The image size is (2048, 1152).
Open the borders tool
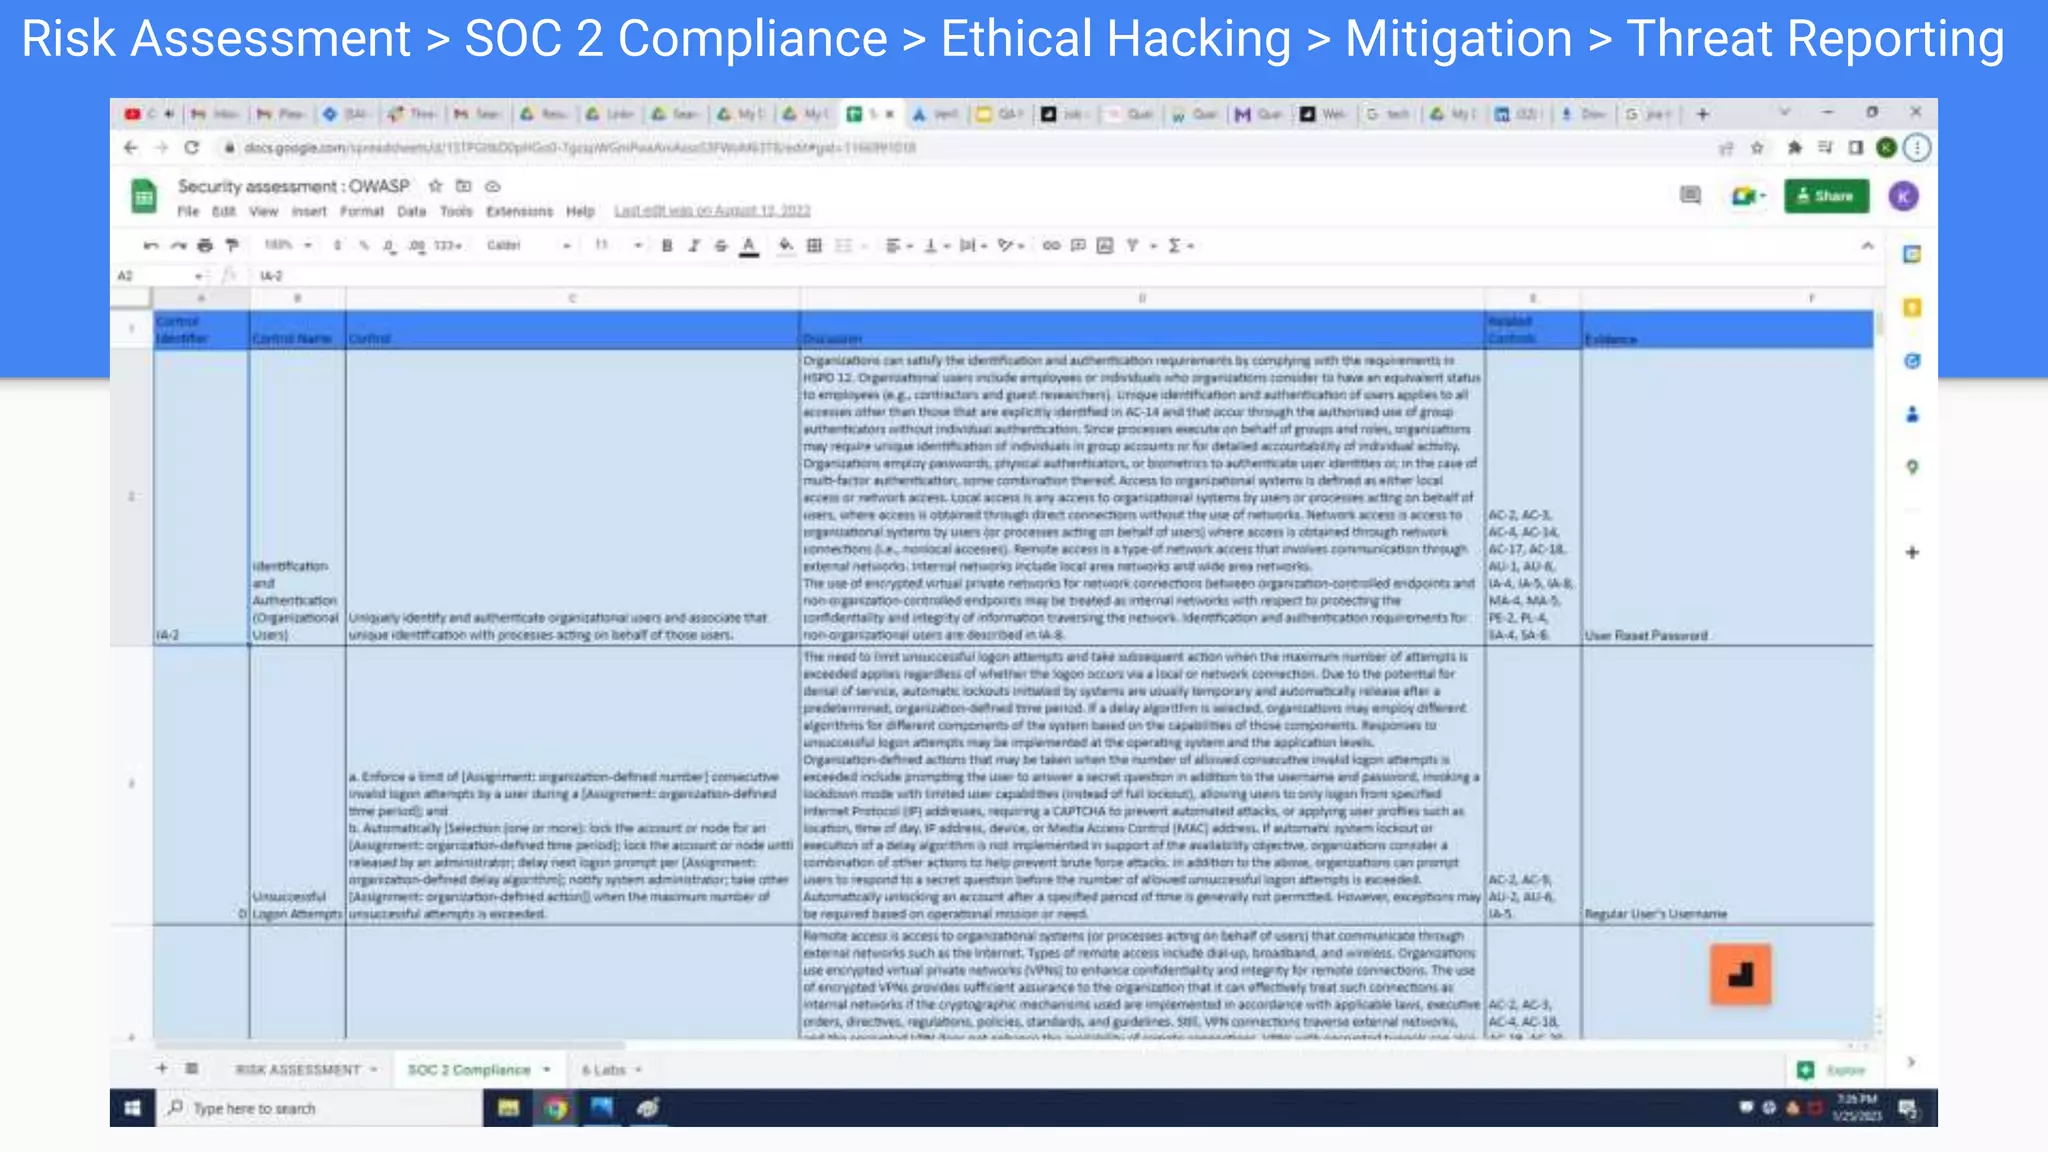tap(815, 246)
